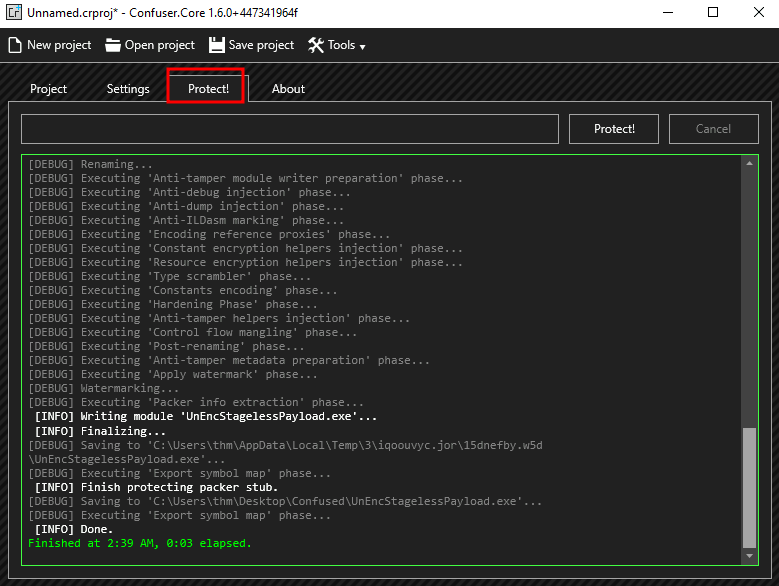
Task: Click the Open project folder icon
Action: click(113, 45)
